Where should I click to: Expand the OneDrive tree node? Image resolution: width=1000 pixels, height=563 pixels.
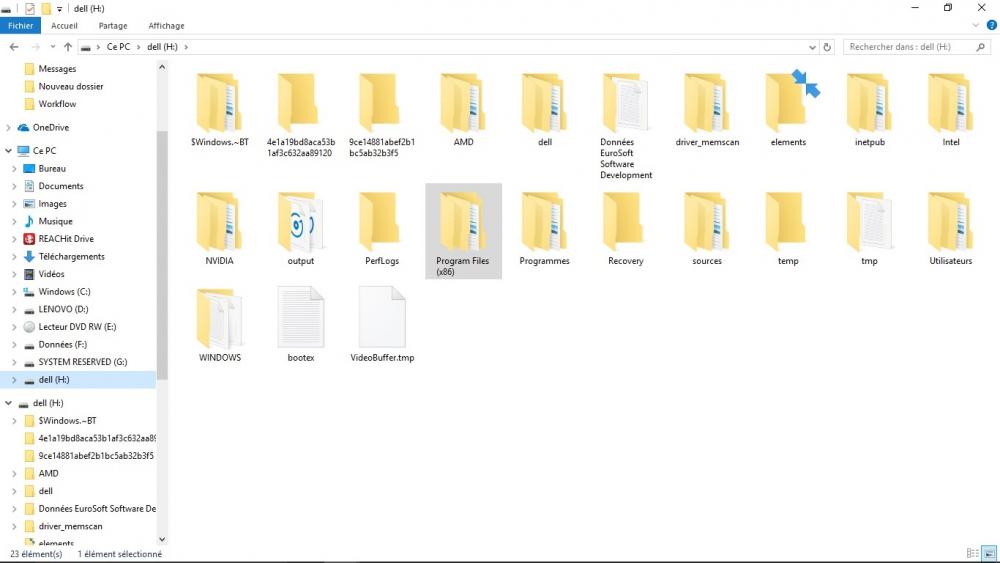click(8, 128)
